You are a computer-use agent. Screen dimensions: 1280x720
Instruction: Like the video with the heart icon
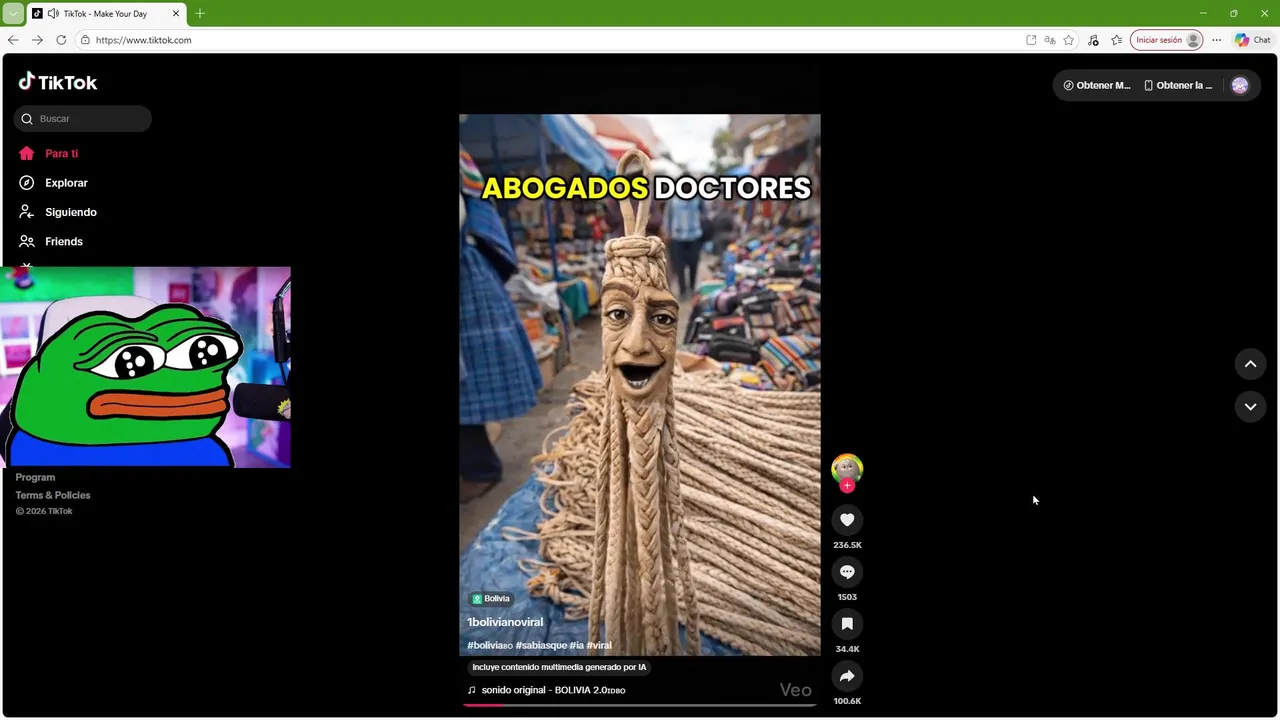[x=847, y=520]
